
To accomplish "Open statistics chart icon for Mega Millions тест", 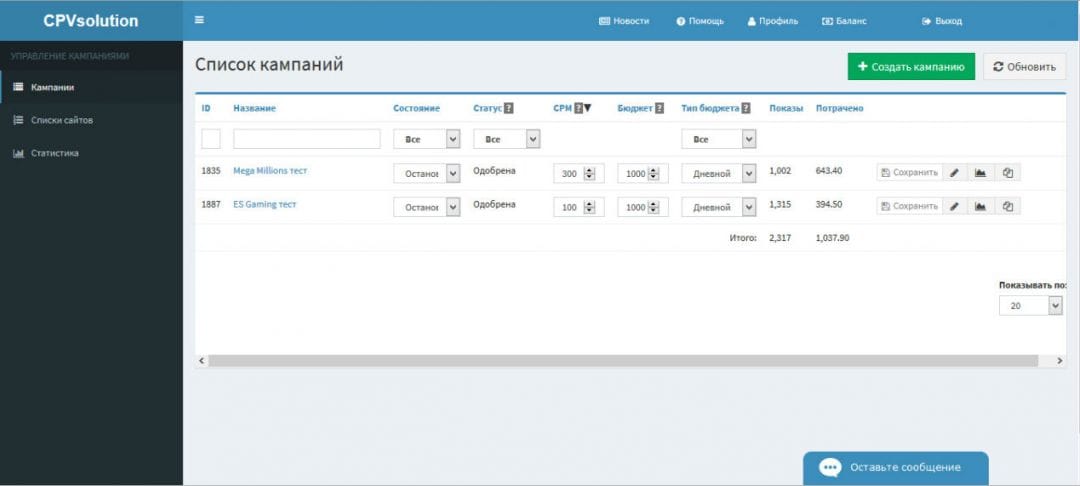I will click(x=981, y=173).
